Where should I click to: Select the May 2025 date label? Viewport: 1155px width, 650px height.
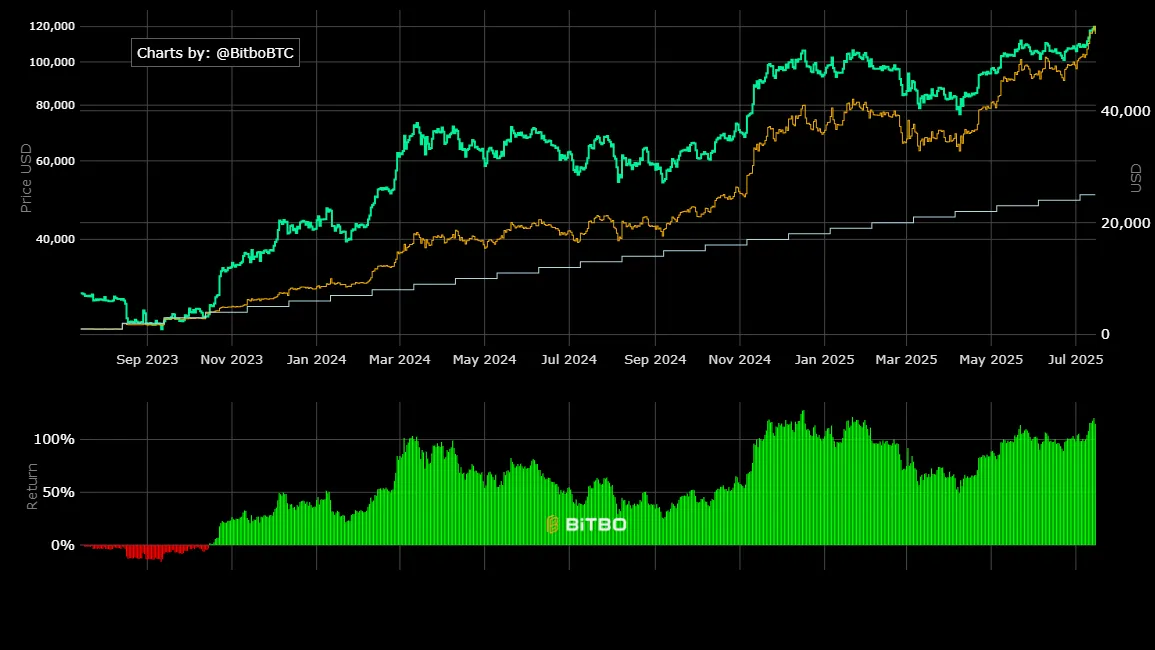point(991,360)
